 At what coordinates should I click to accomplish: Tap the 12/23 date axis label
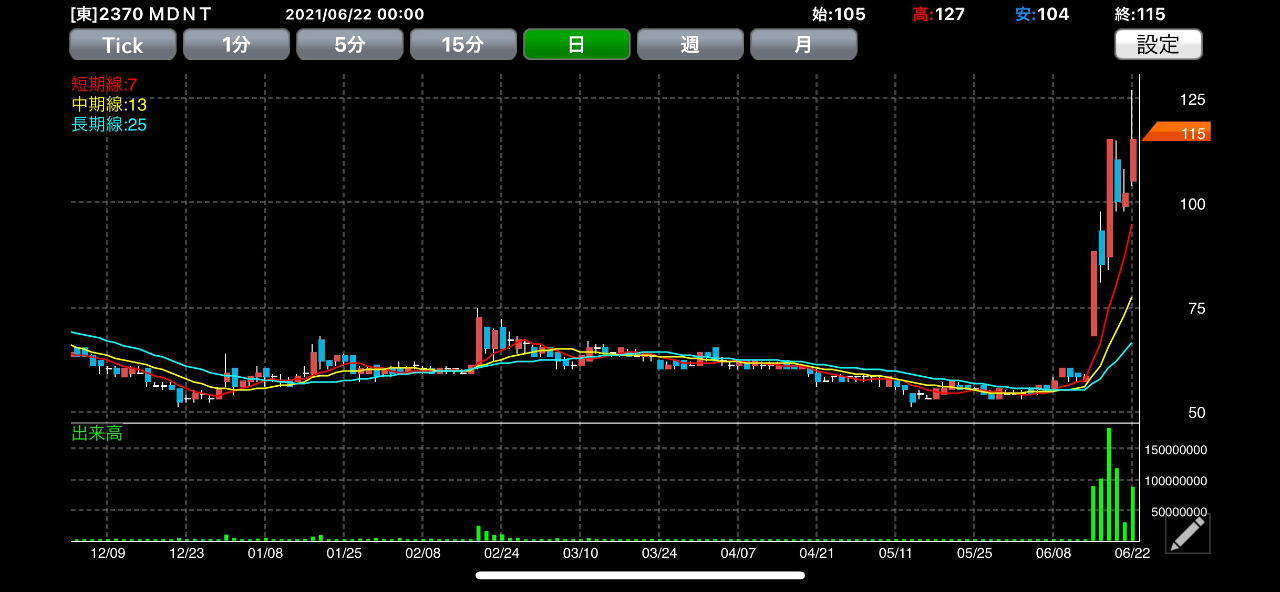coord(186,553)
